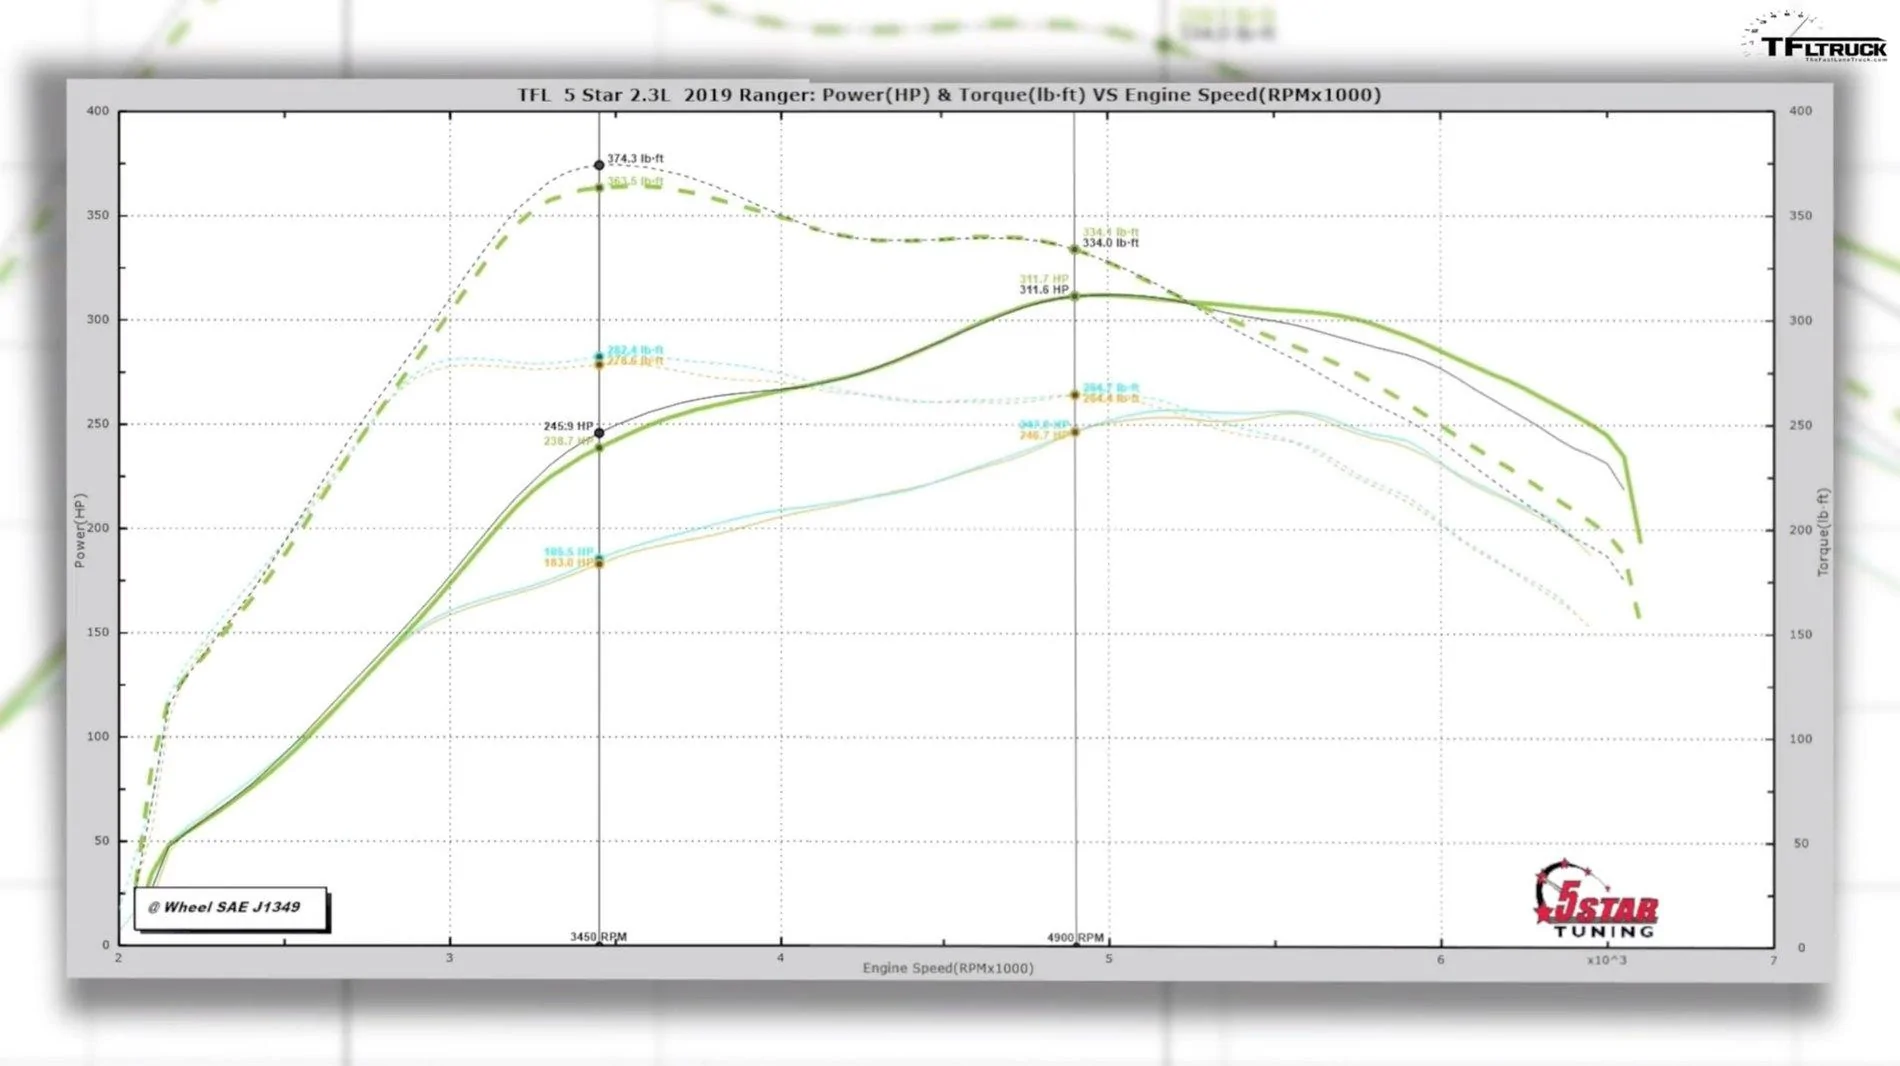The width and height of the screenshot is (1900, 1066).
Task: Click the 6 tick on the RPM axis
Action: pos(1441,959)
